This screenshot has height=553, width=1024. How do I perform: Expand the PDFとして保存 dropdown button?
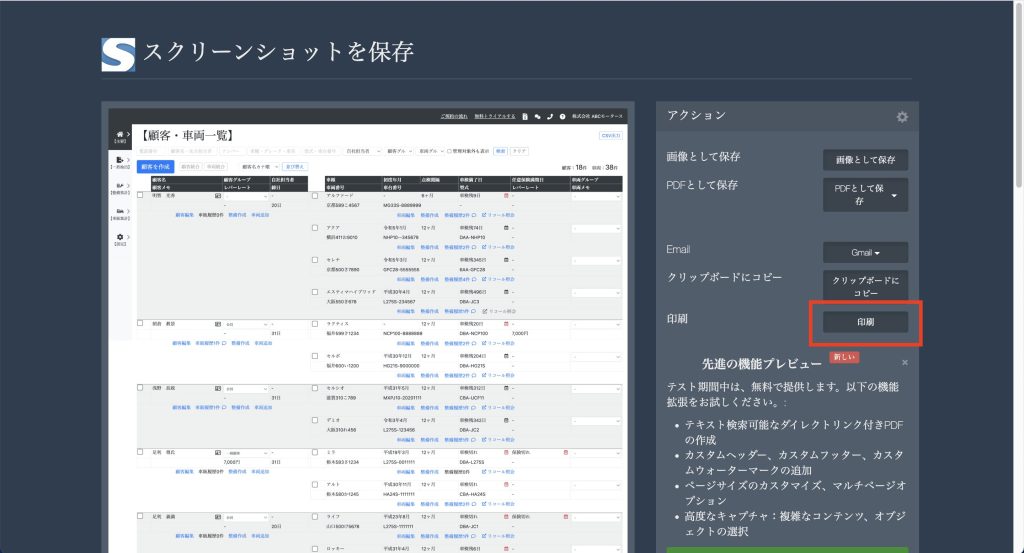865,194
